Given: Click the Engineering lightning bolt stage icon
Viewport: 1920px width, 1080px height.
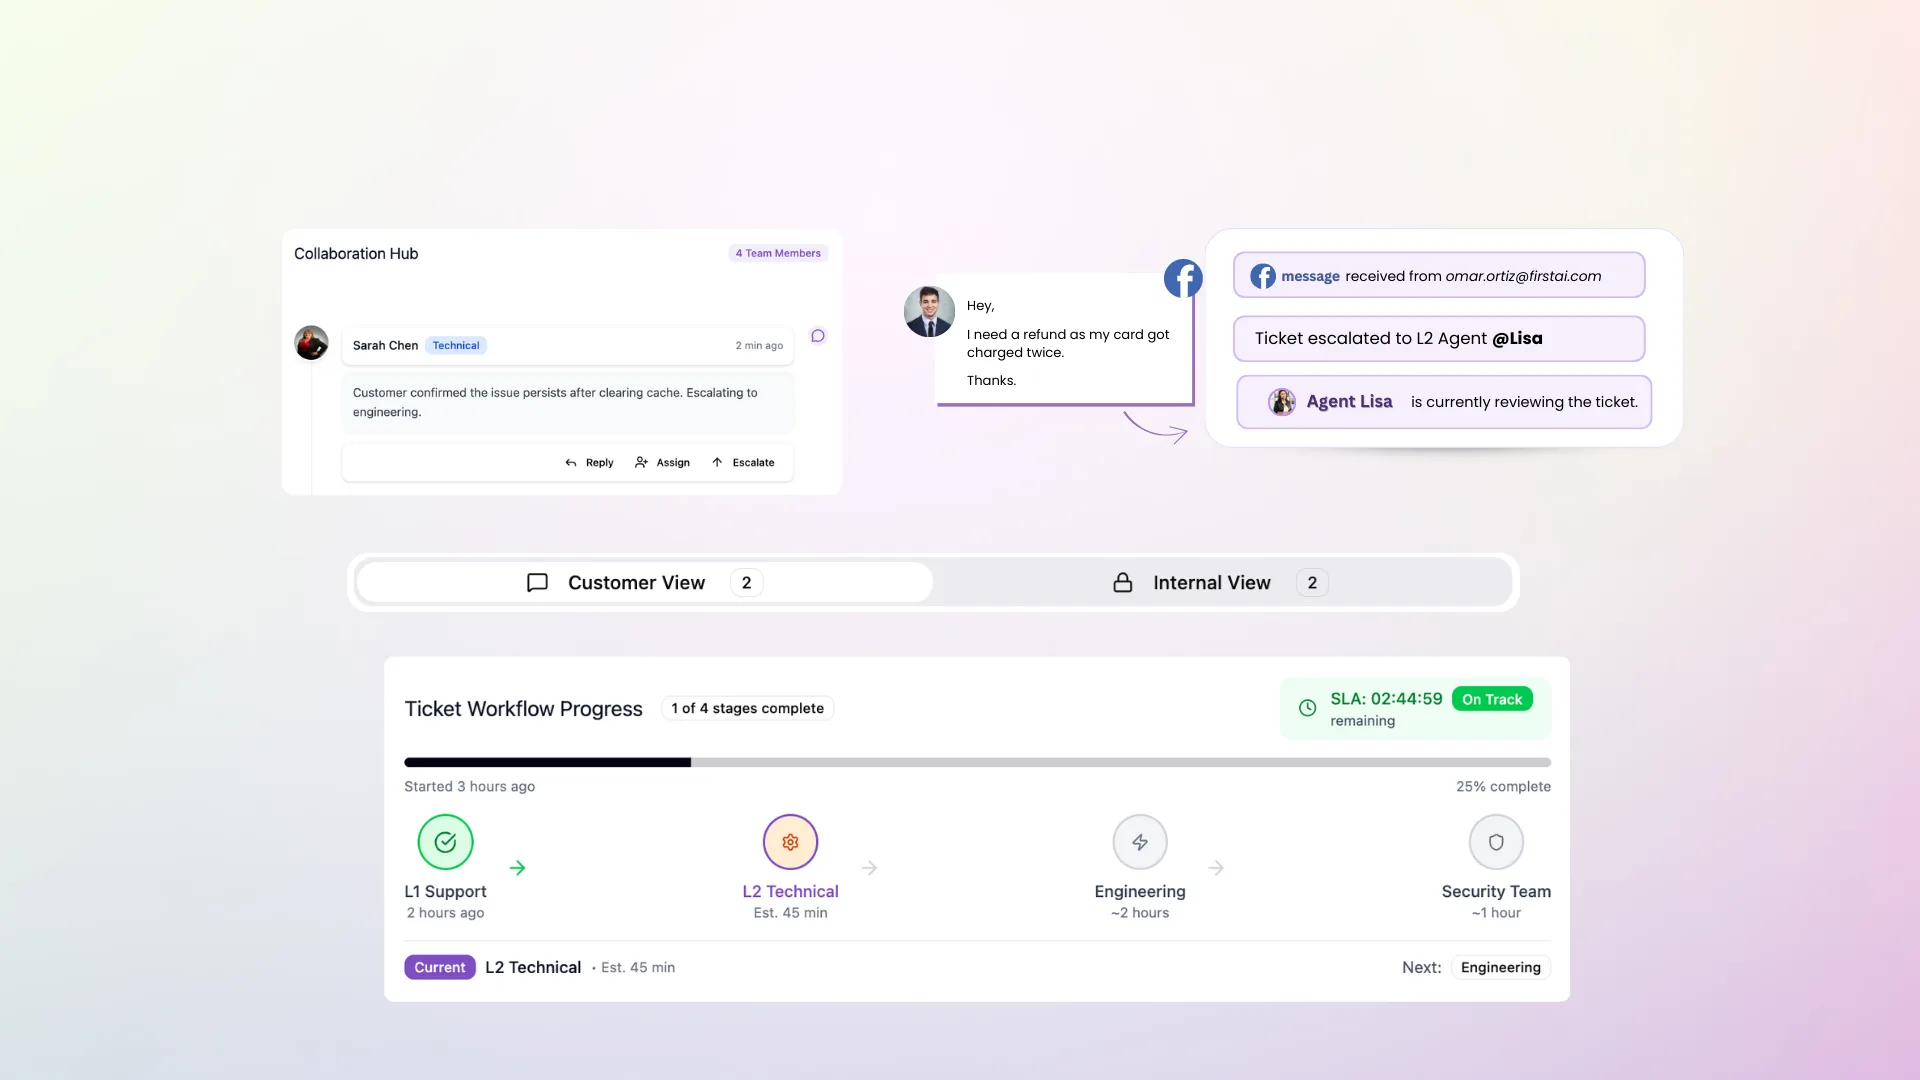Looking at the screenshot, I should click(1140, 842).
